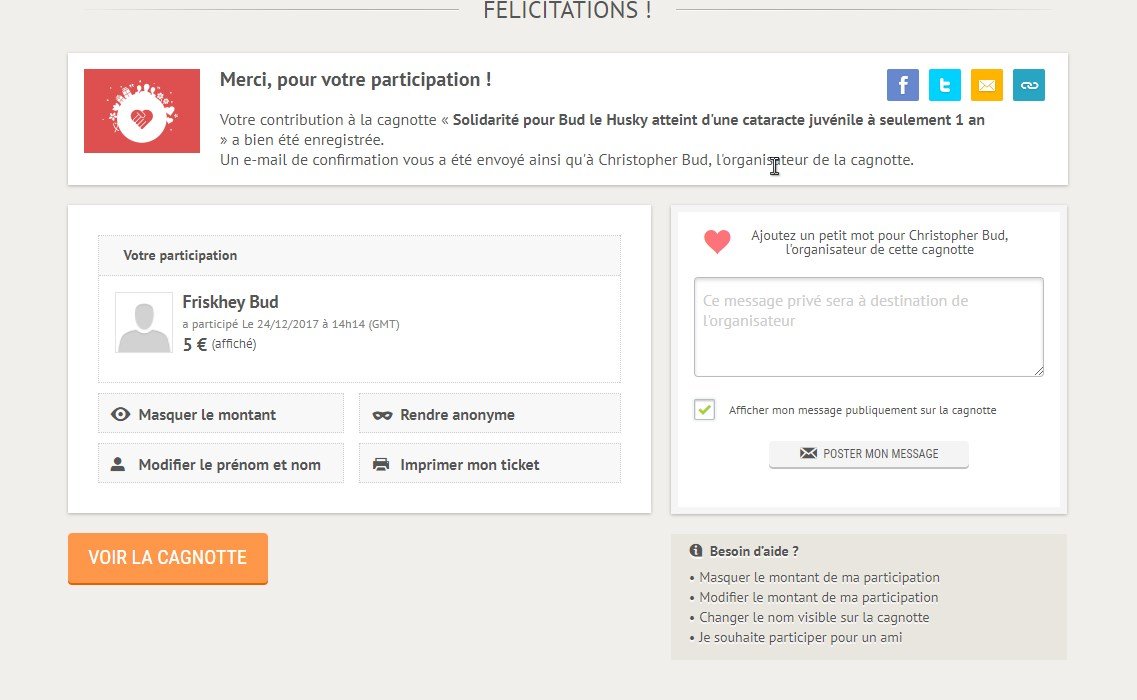1137x700 pixels.
Task: Focus the private message text field
Action: pyautogui.click(x=868, y=327)
